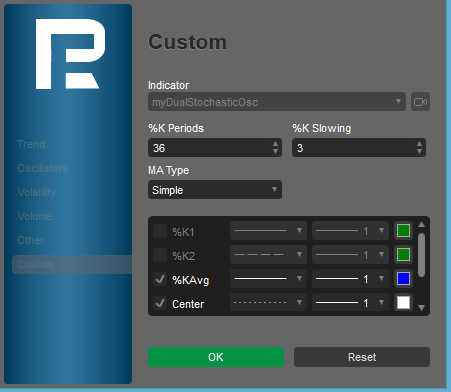
Task: Open %K1 line style dropdown
Action: tap(268, 231)
